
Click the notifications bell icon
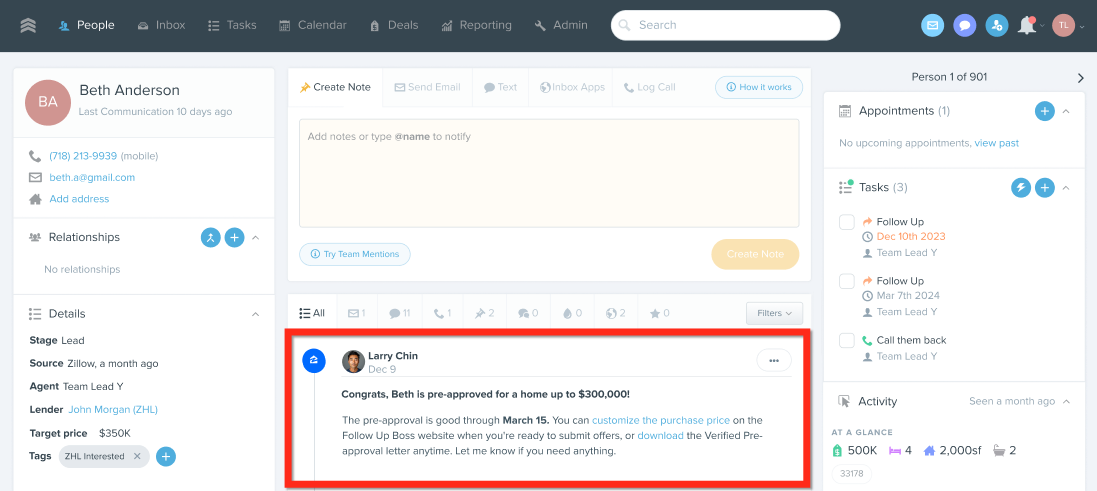[1026, 26]
